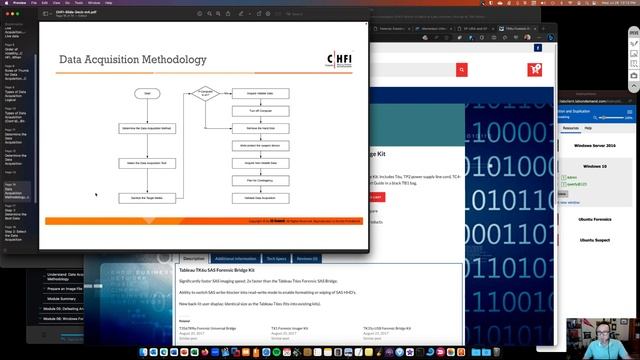Viewport: 640px width, 360px height.
Task: Open the Apple menu
Action: [x=7, y=3]
